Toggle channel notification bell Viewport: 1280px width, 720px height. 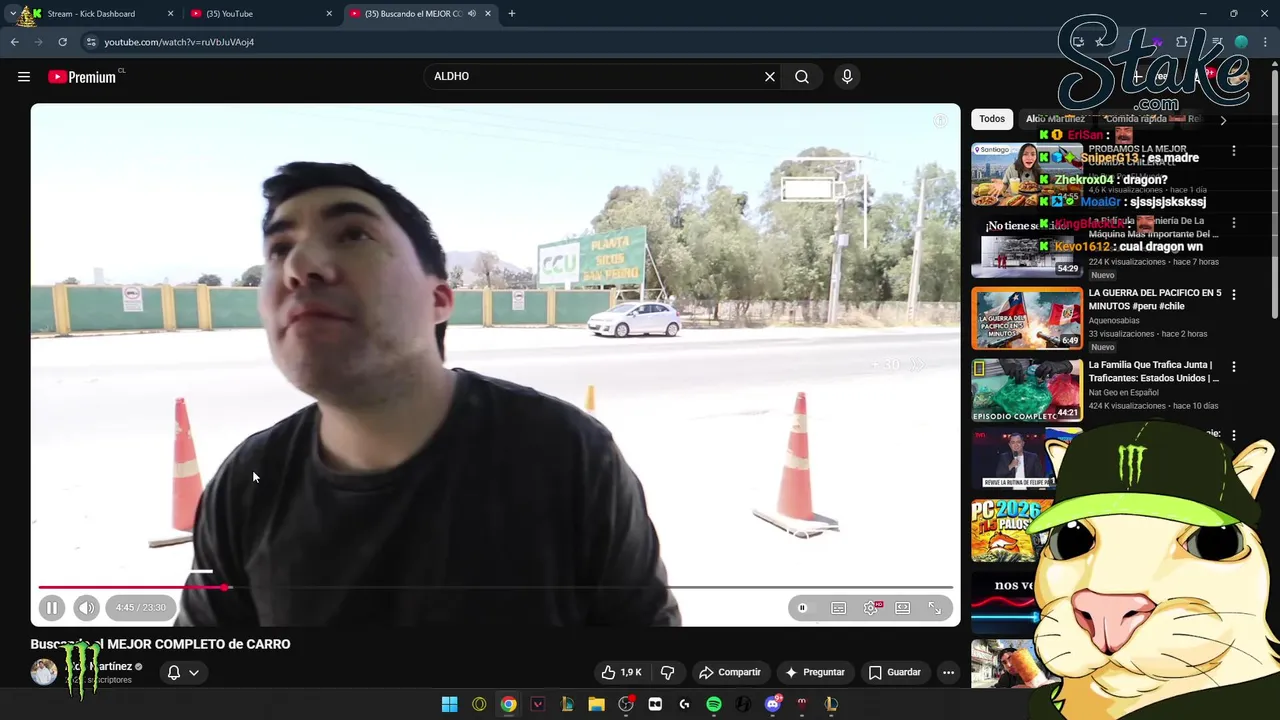pyautogui.click(x=173, y=672)
